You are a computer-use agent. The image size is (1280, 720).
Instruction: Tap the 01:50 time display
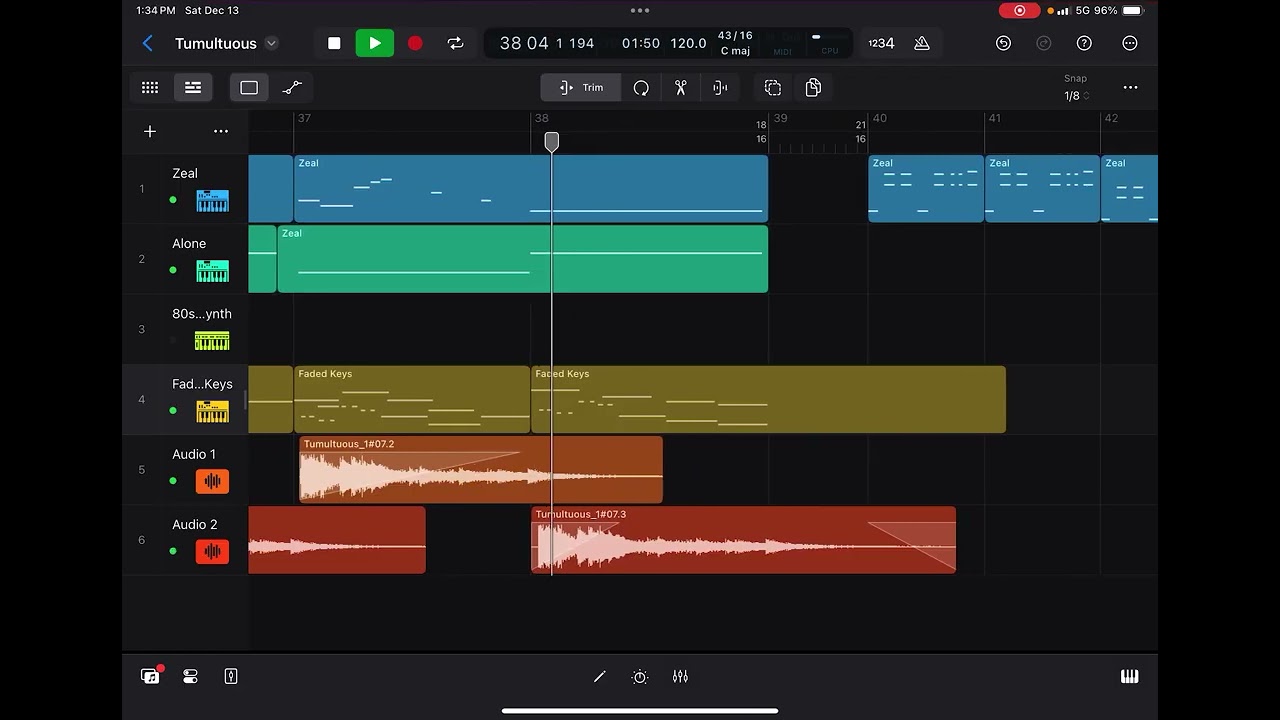[x=641, y=43]
